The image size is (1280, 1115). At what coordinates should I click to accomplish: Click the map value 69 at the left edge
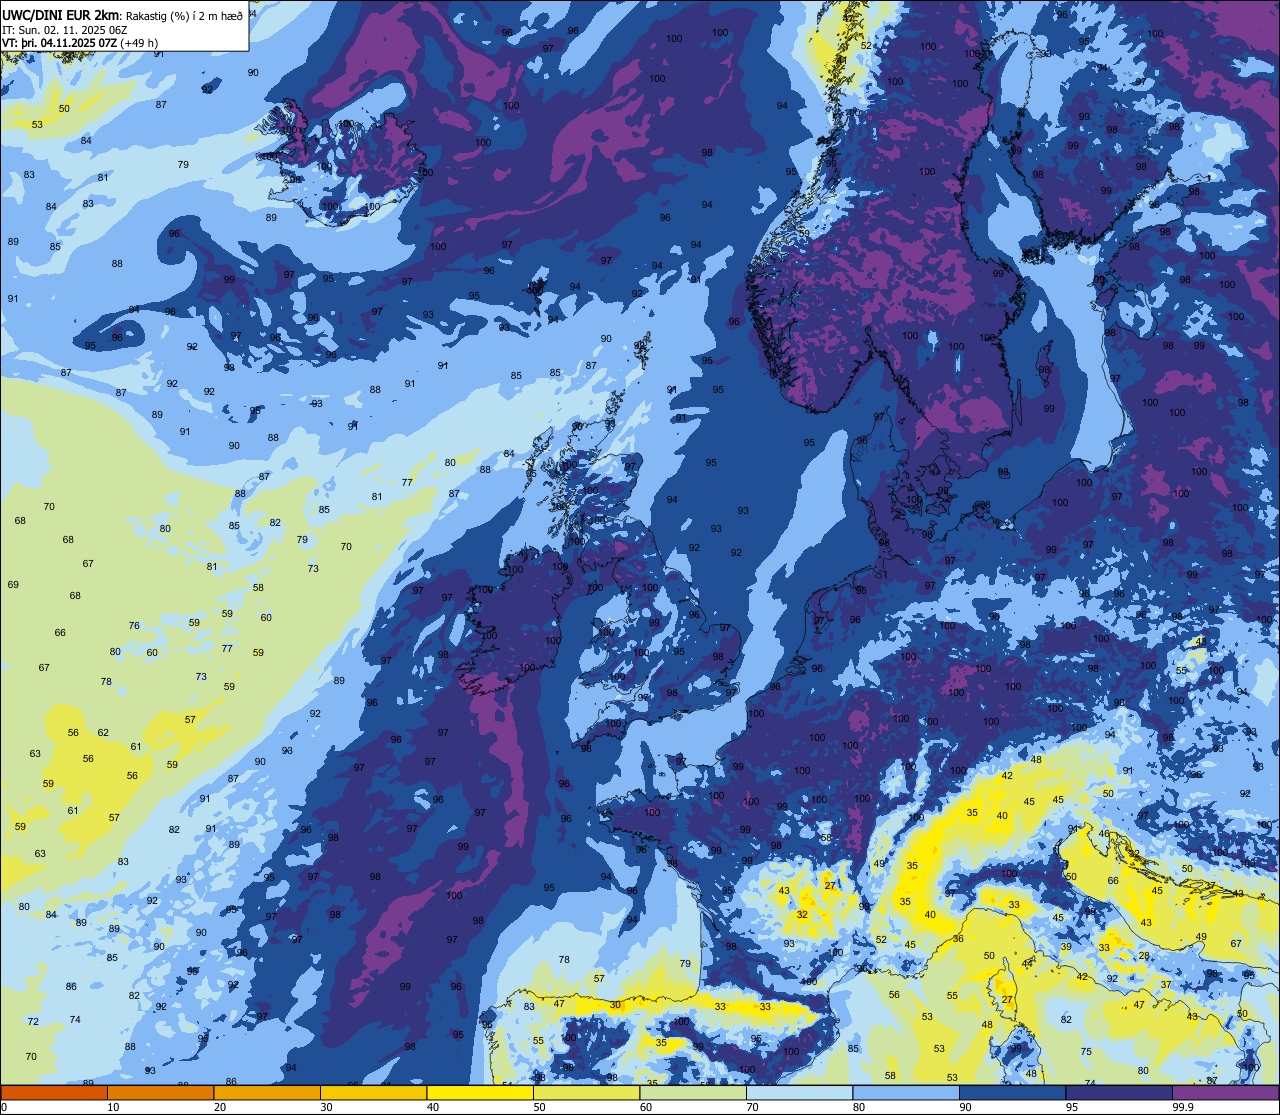[x=13, y=585]
